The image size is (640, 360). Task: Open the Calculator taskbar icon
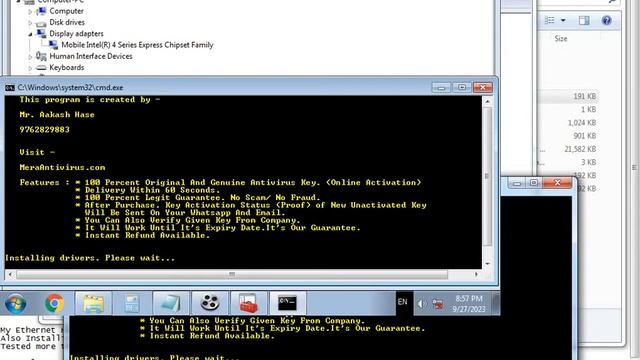click(x=132, y=304)
